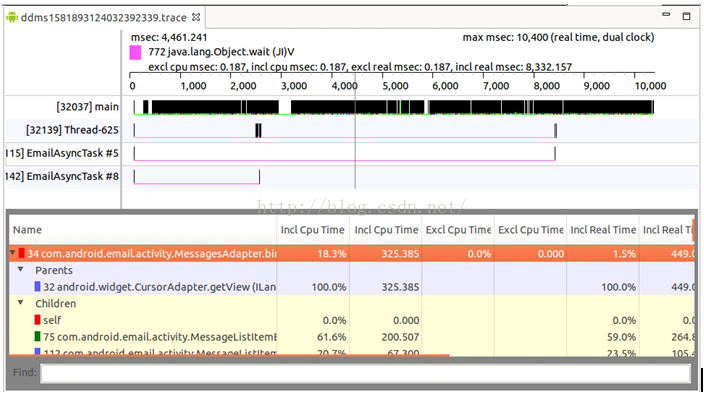The width and height of the screenshot is (704, 393).
Task: Click the main thread timeline bar
Action: 393,107
